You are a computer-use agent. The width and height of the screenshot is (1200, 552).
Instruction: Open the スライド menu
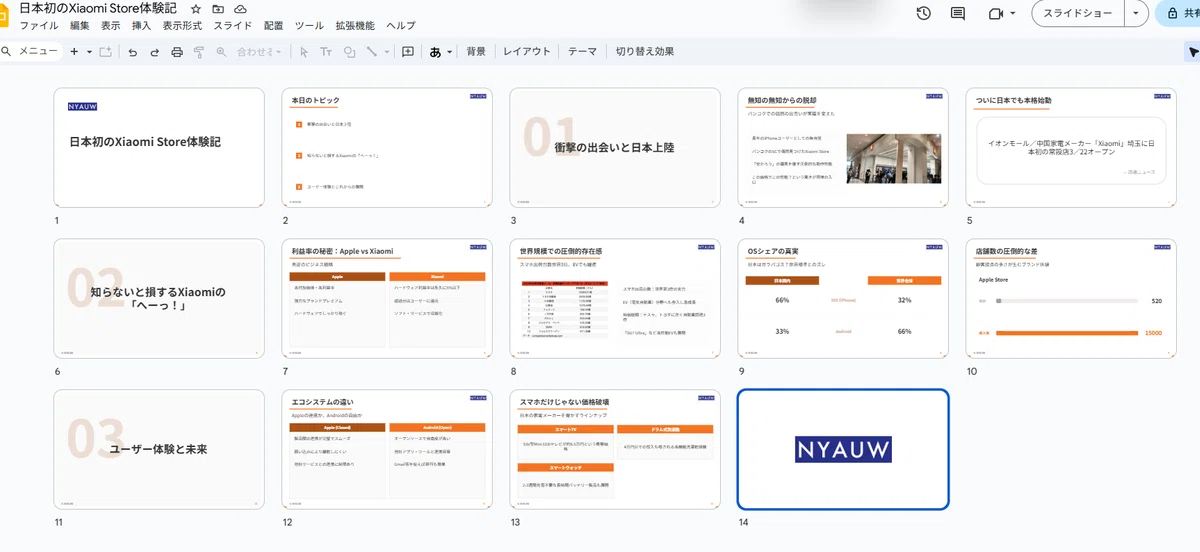click(x=233, y=26)
